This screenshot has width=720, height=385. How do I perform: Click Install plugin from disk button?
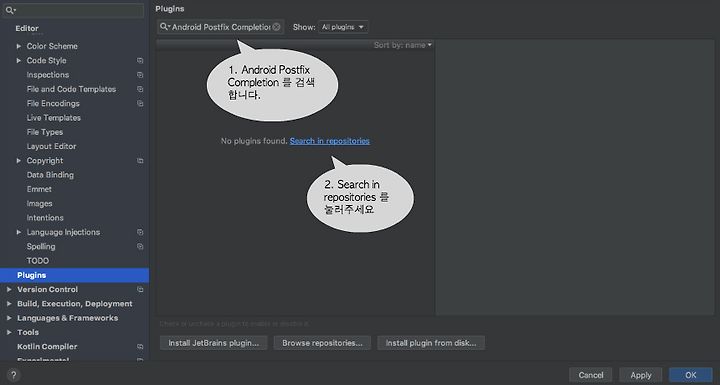click(x=431, y=343)
